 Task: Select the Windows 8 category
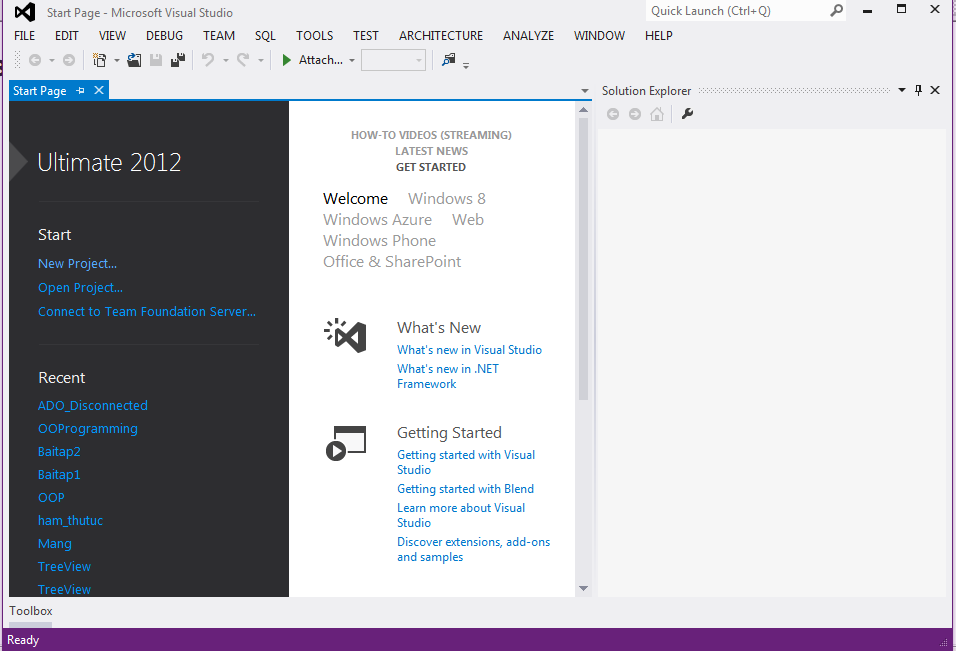[x=447, y=199]
